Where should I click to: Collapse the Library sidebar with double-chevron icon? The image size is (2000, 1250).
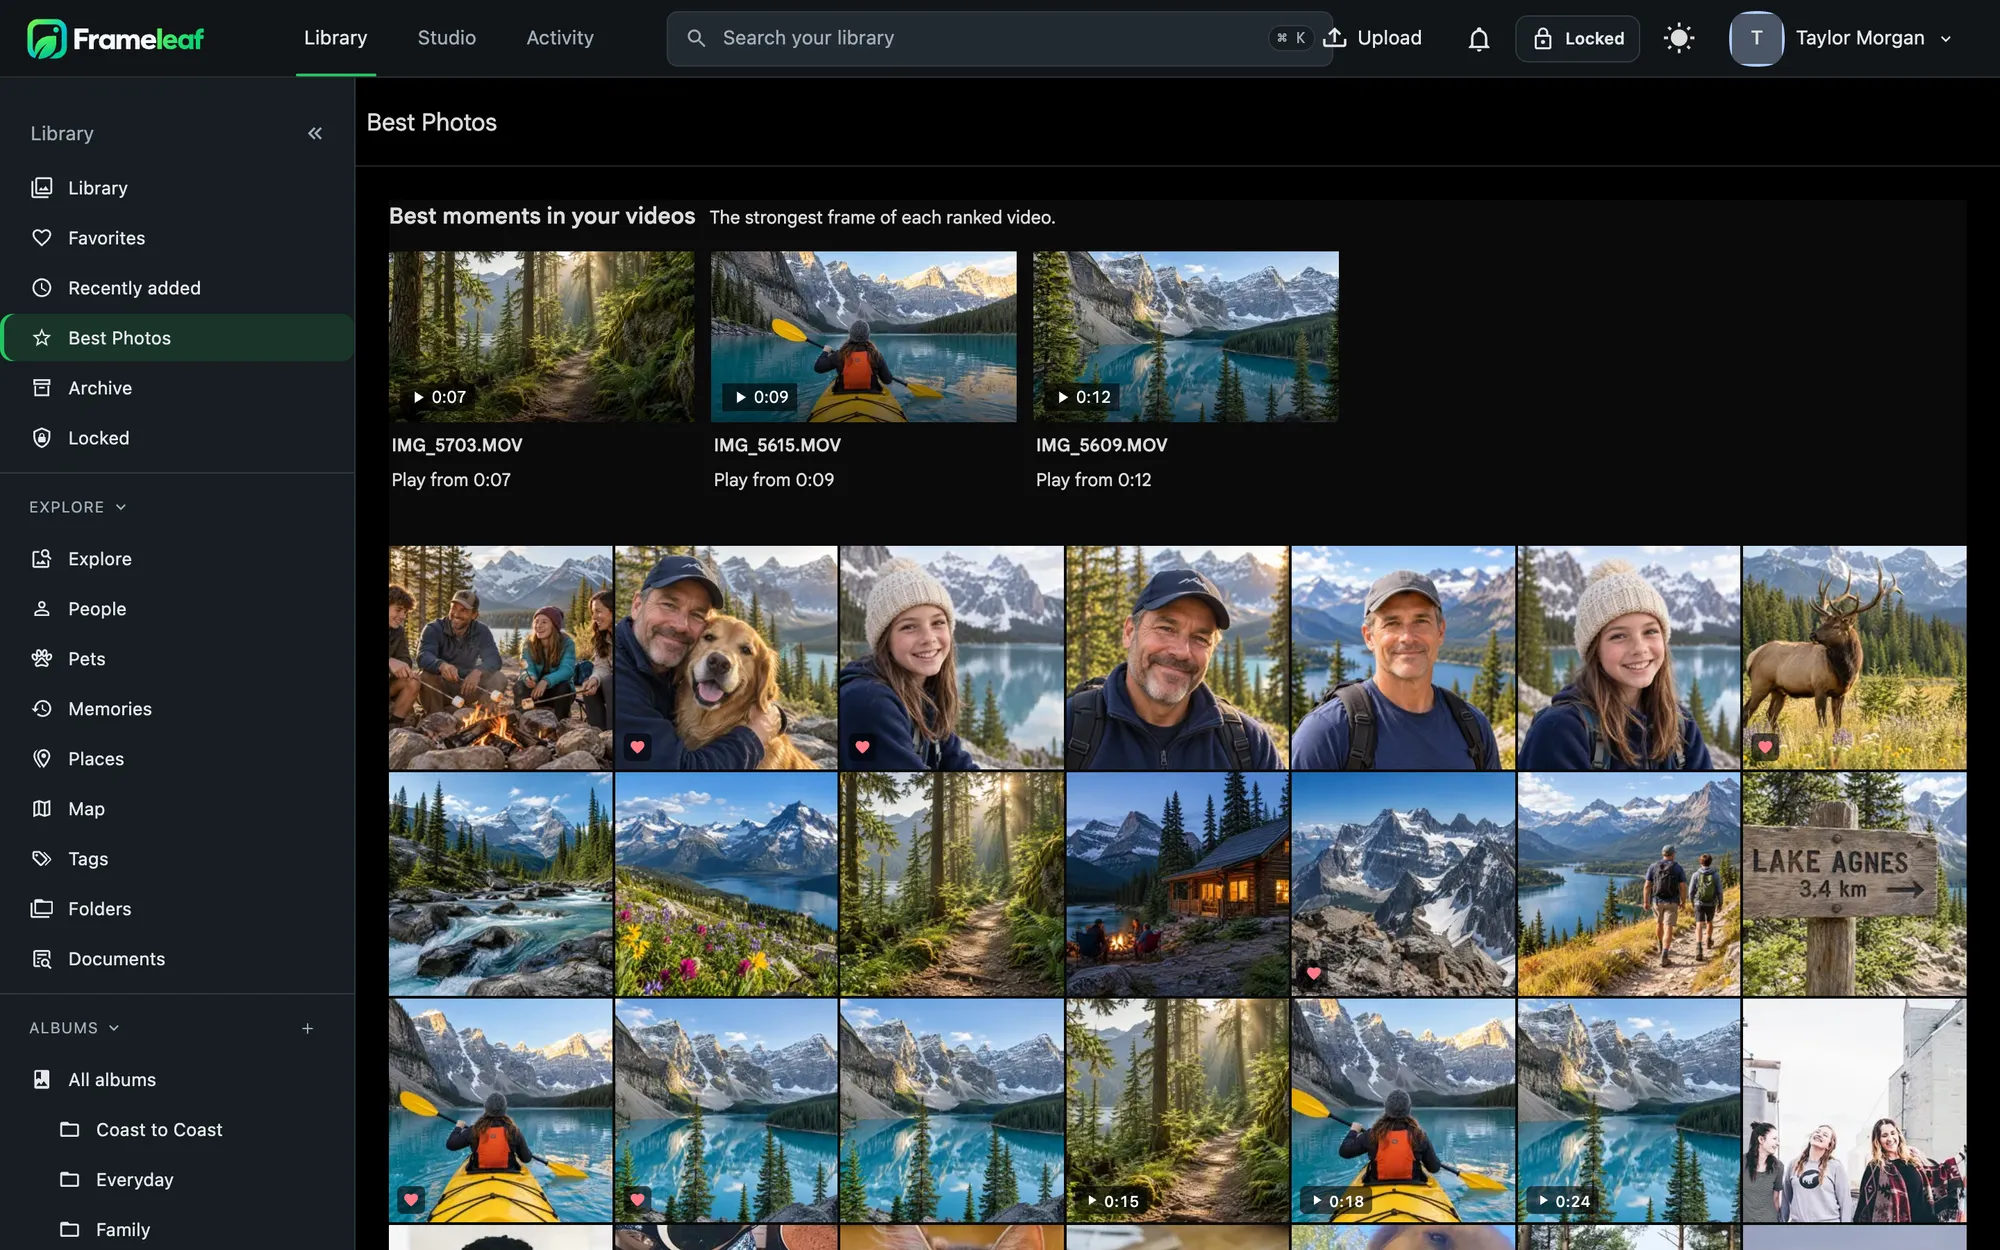pyautogui.click(x=315, y=133)
